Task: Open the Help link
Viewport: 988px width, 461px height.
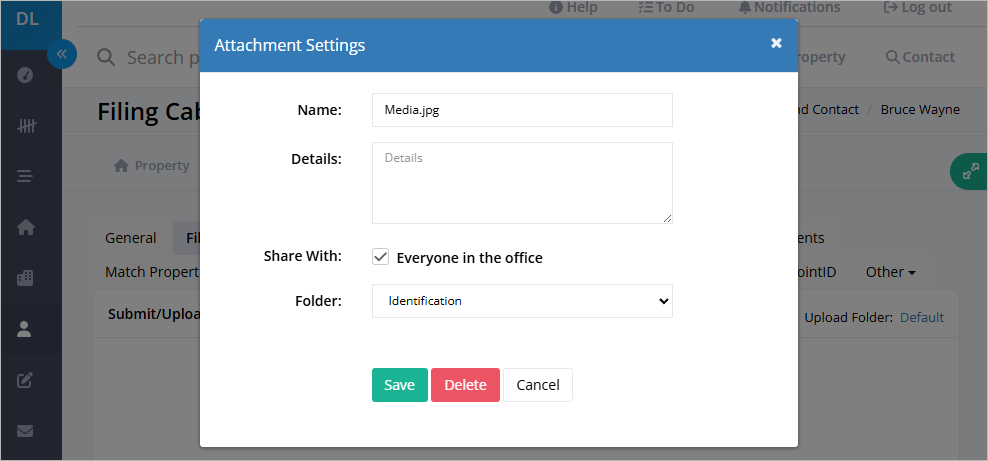Action: [573, 8]
